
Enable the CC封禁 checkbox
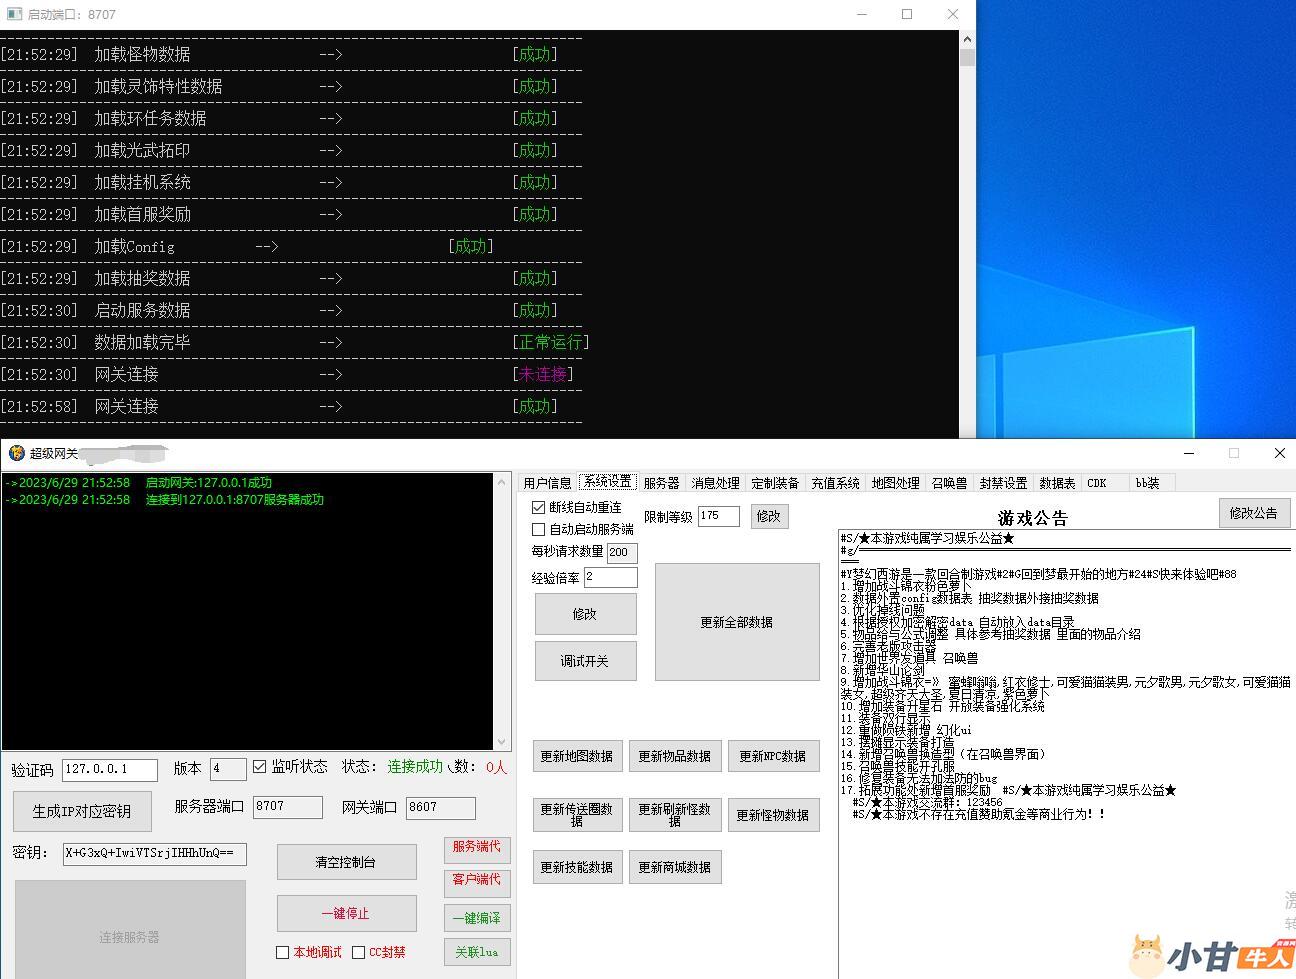click(x=358, y=952)
